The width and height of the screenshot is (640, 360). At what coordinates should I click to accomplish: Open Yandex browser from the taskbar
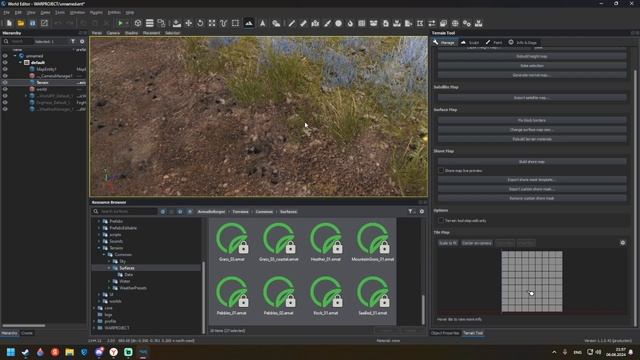113,352
